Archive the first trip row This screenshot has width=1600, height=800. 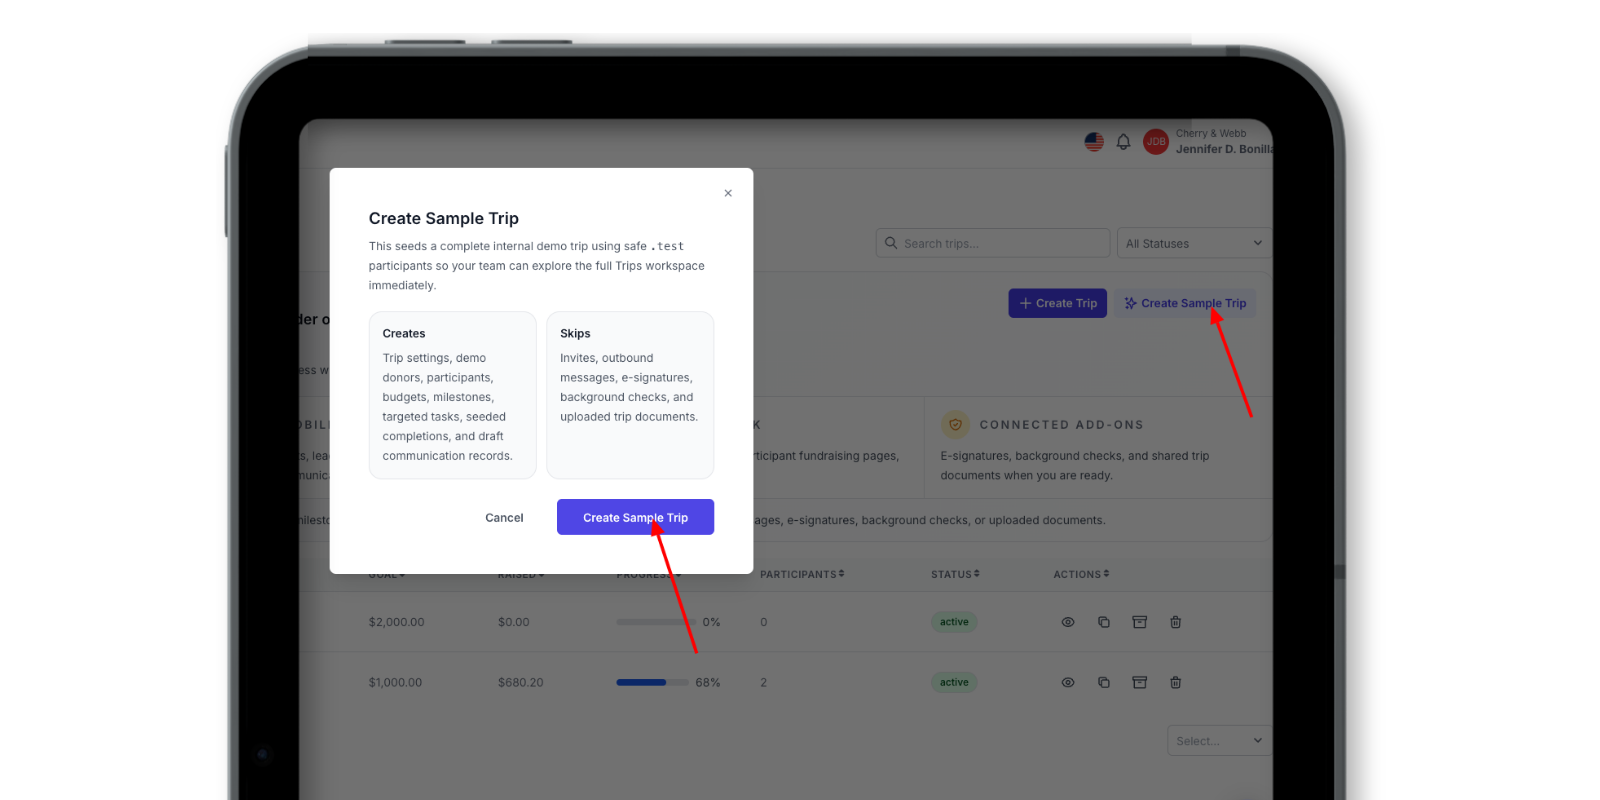click(x=1139, y=622)
